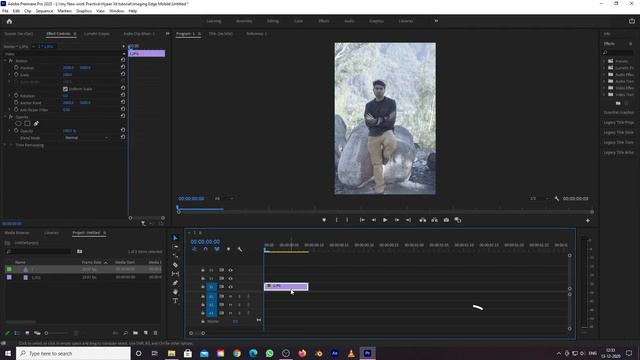Viewport: 640px width, 360px height.
Task: Add a marker in the timeline panel
Action: [228, 249]
